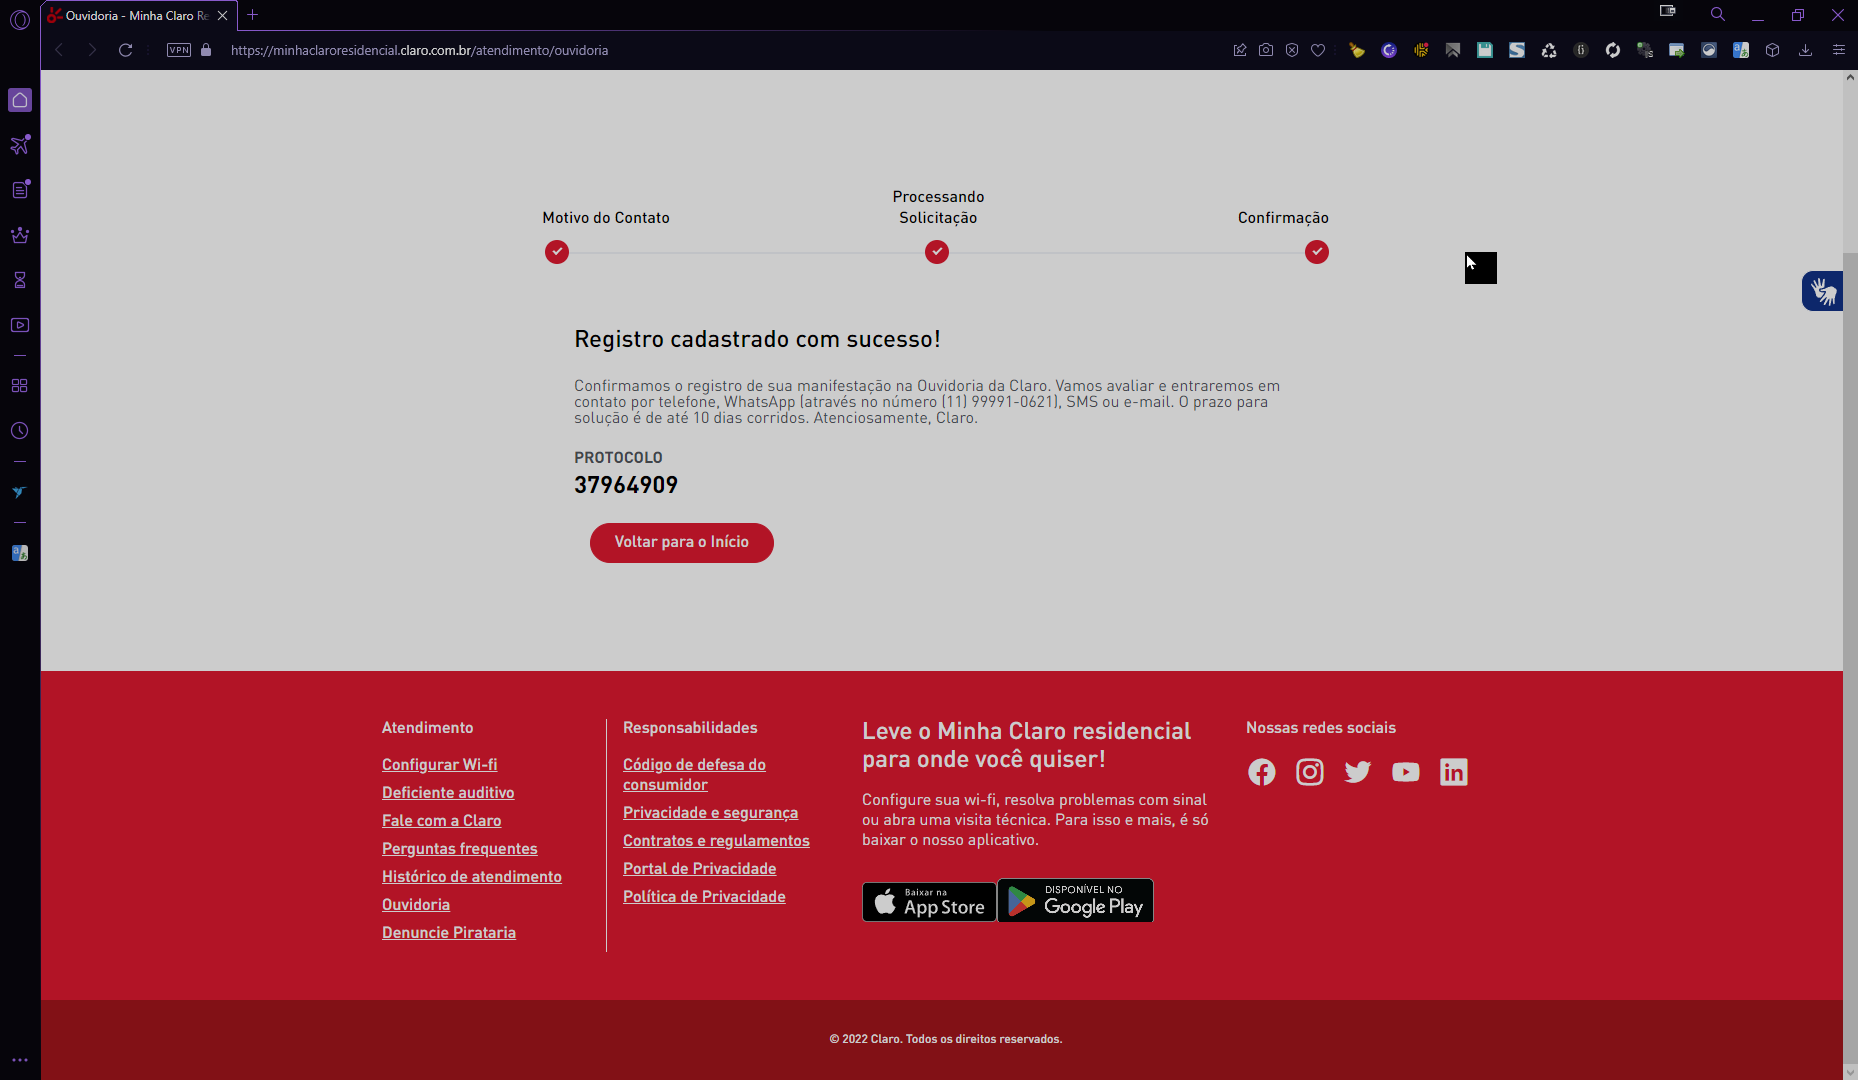Click the floppy disk save extension icon
This screenshot has height=1080, width=1858.
[1485, 50]
